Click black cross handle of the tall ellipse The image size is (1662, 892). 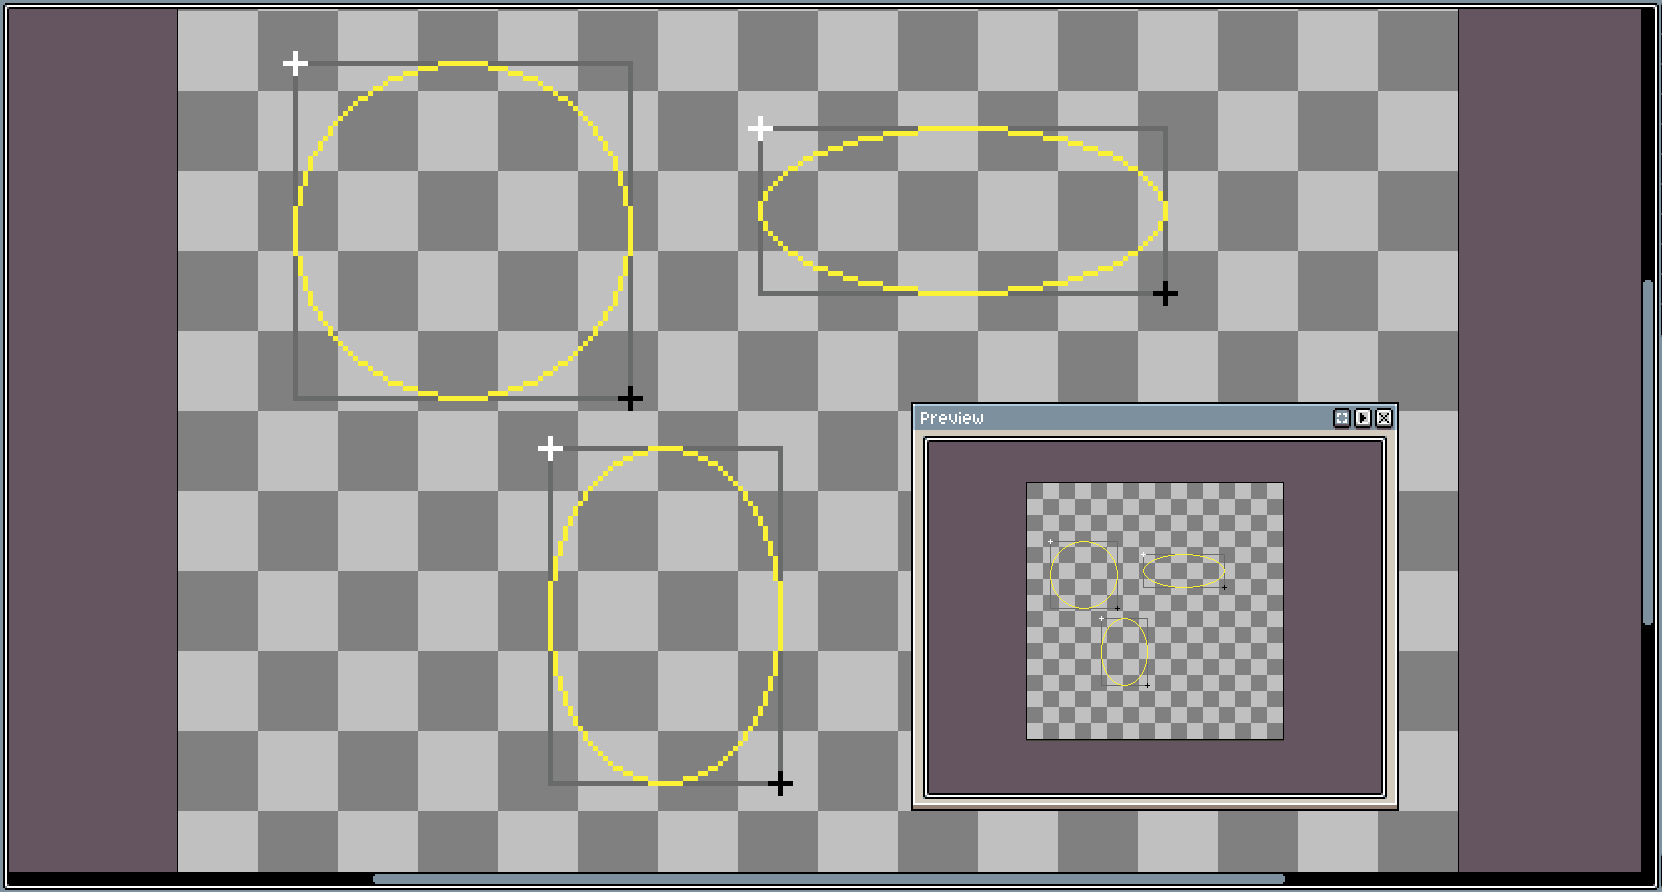point(780,784)
